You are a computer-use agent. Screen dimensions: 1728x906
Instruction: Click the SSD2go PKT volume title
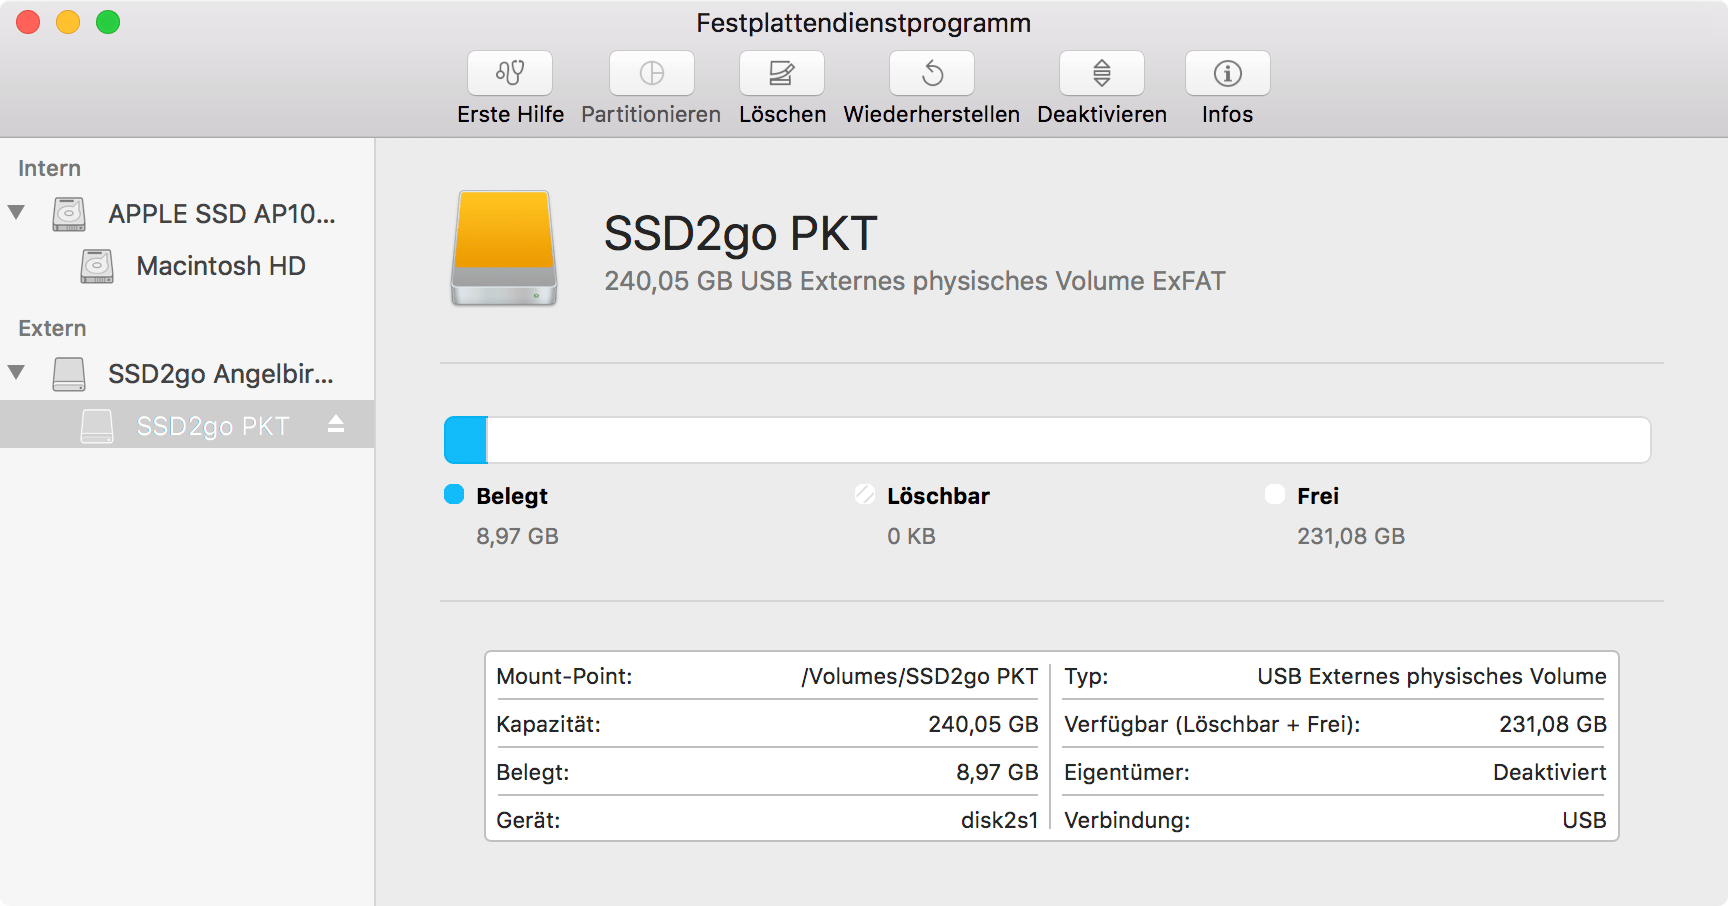pyautogui.click(x=741, y=233)
